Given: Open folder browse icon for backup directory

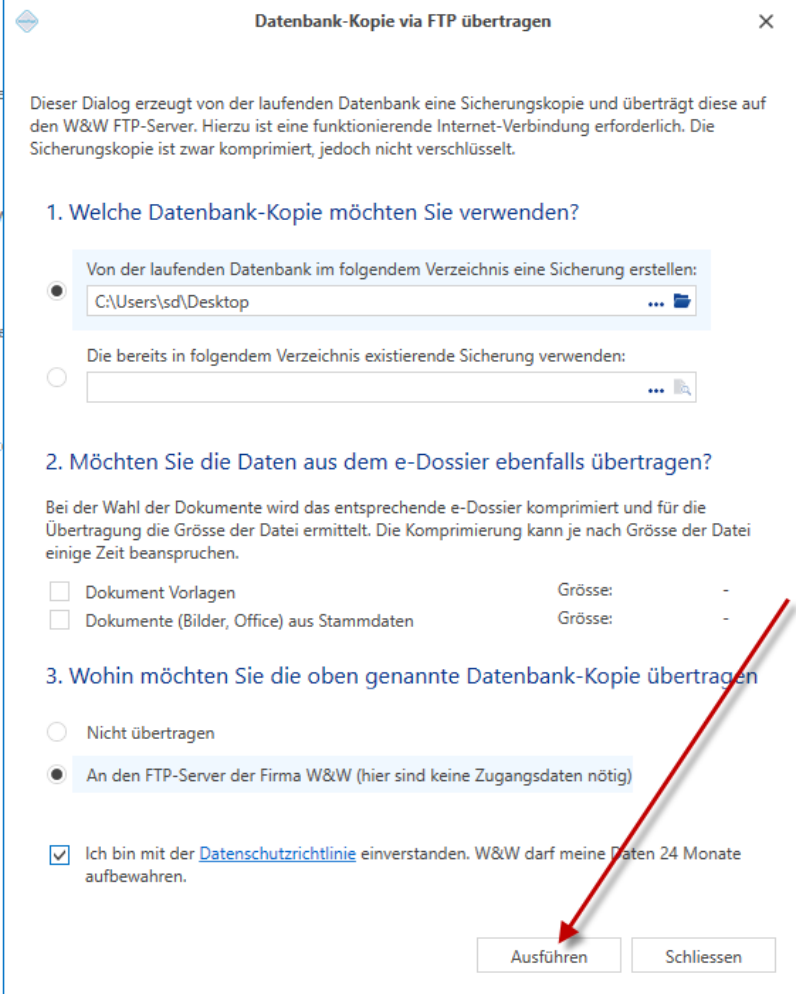Looking at the screenshot, I should [x=682, y=300].
